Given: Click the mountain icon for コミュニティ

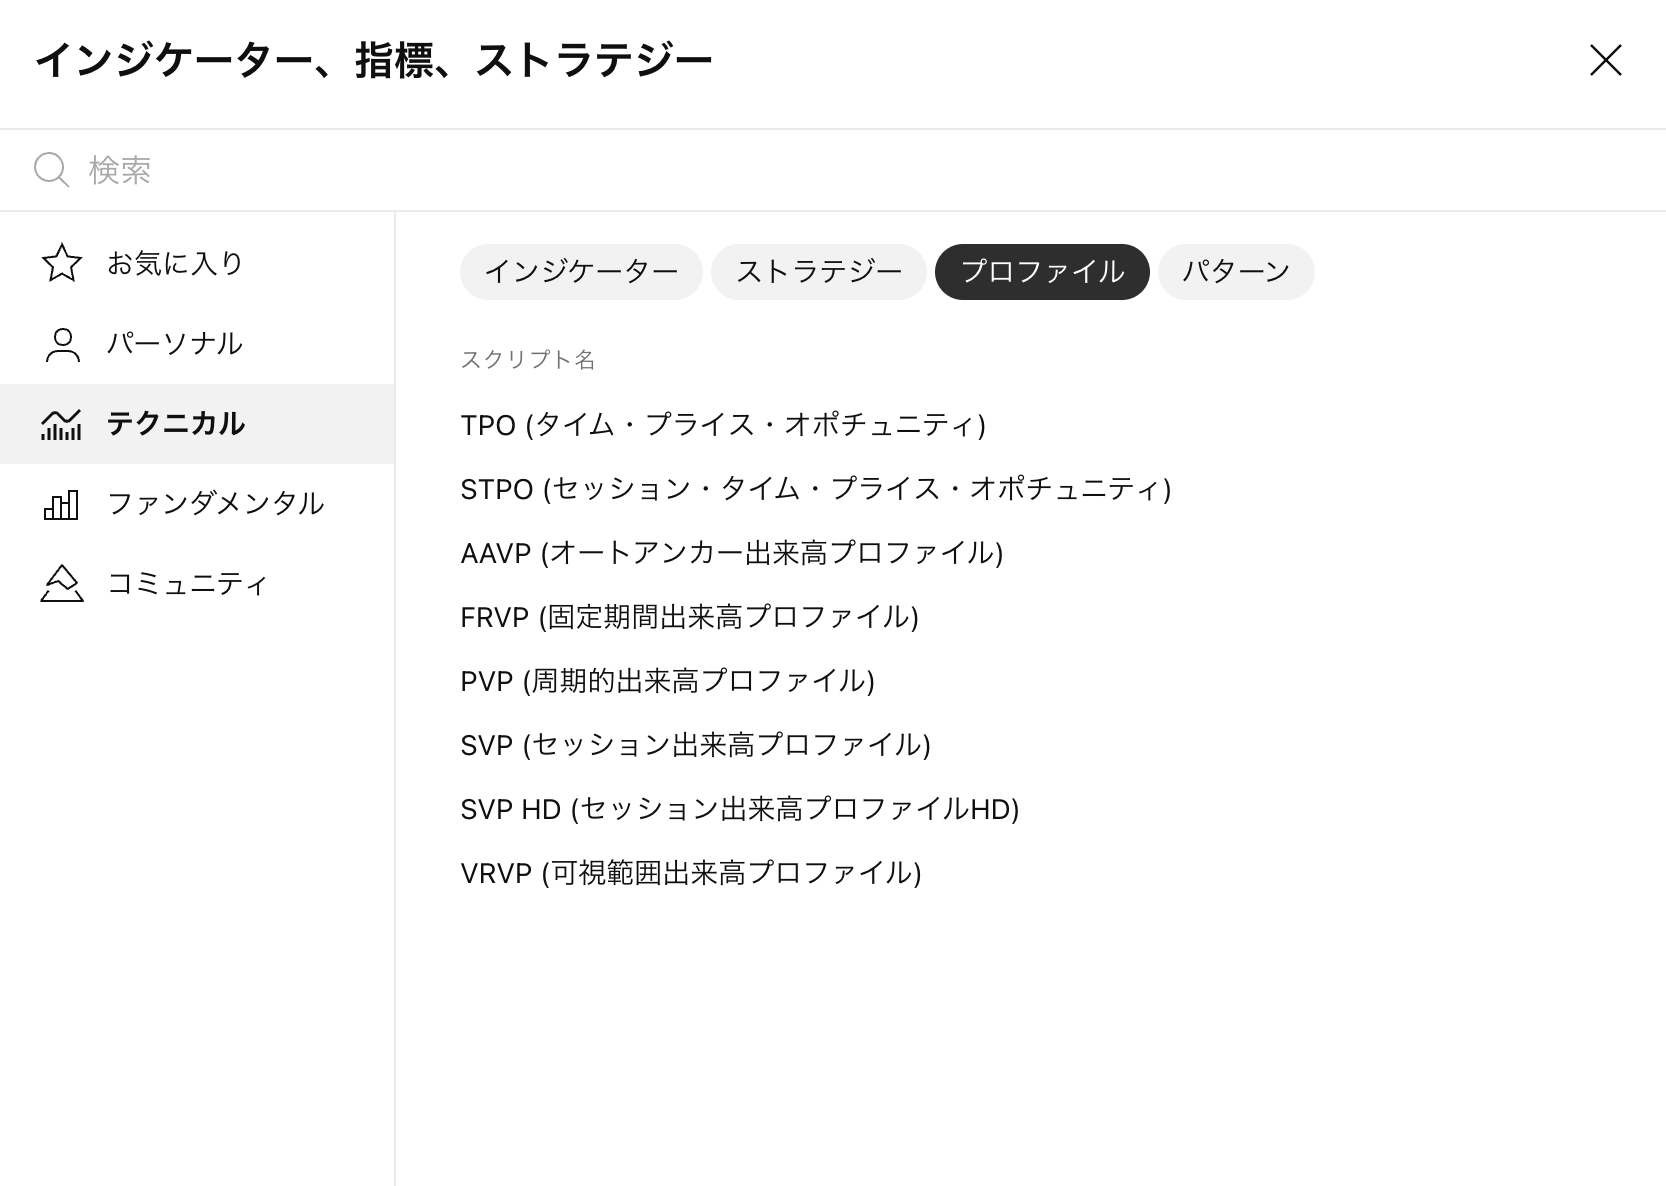Looking at the screenshot, I should pos(62,584).
